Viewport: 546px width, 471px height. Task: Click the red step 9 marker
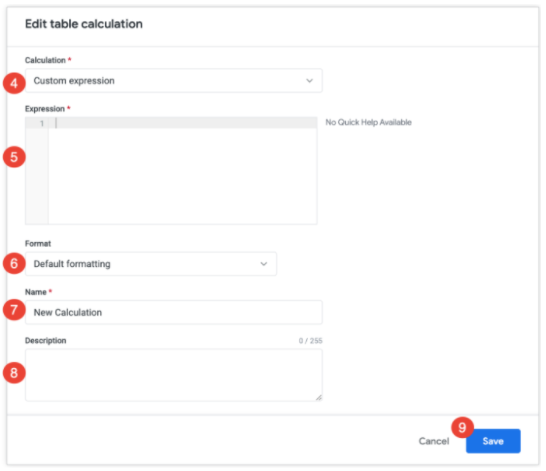[x=462, y=427]
